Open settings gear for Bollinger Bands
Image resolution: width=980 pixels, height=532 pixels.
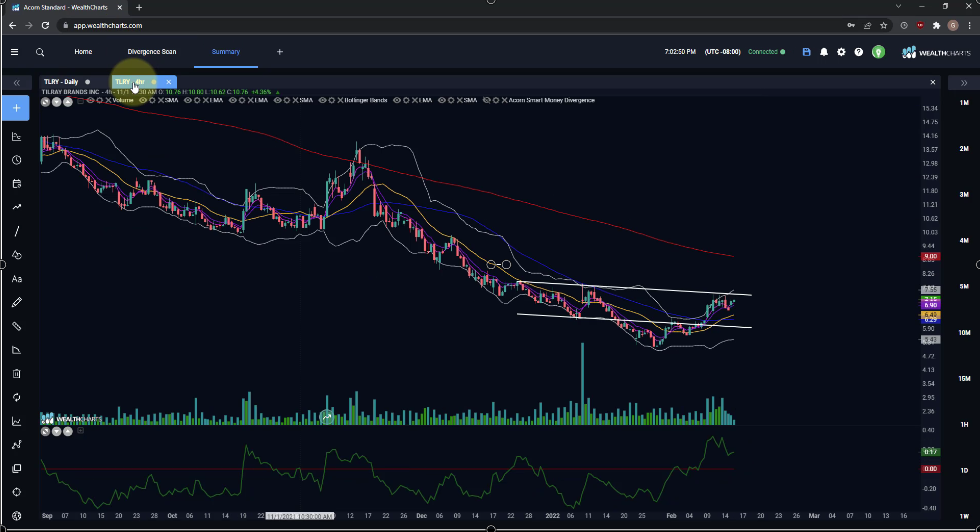tap(332, 100)
